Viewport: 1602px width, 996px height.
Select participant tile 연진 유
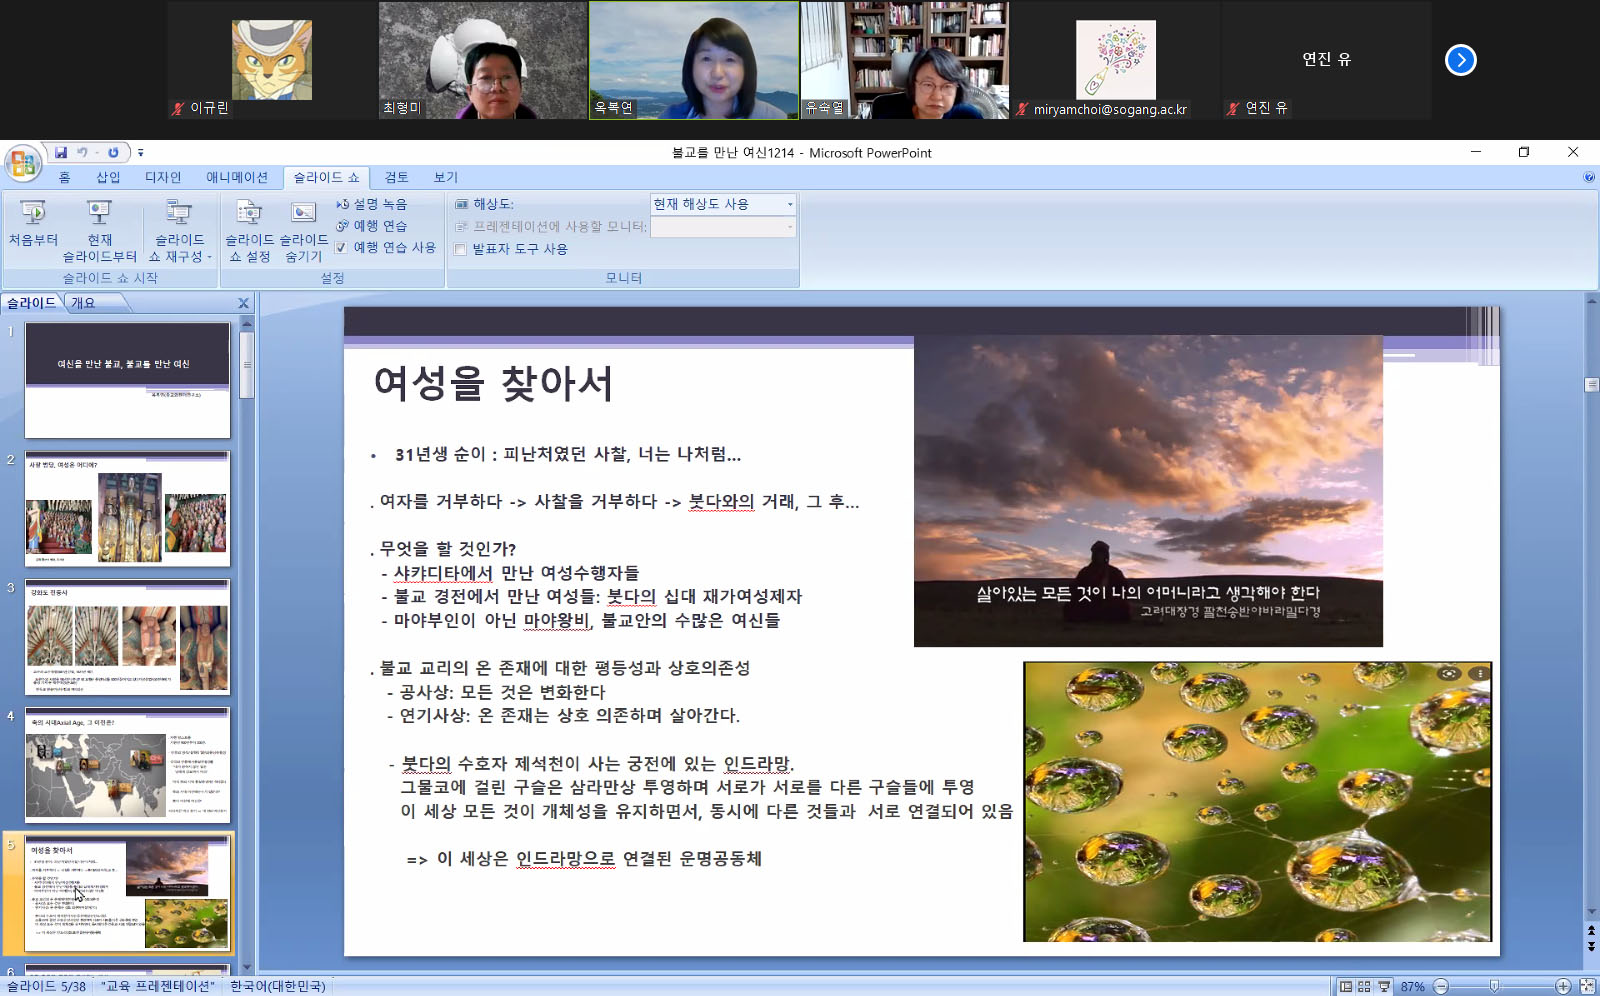pyautogui.click(x=1327, y=60)
